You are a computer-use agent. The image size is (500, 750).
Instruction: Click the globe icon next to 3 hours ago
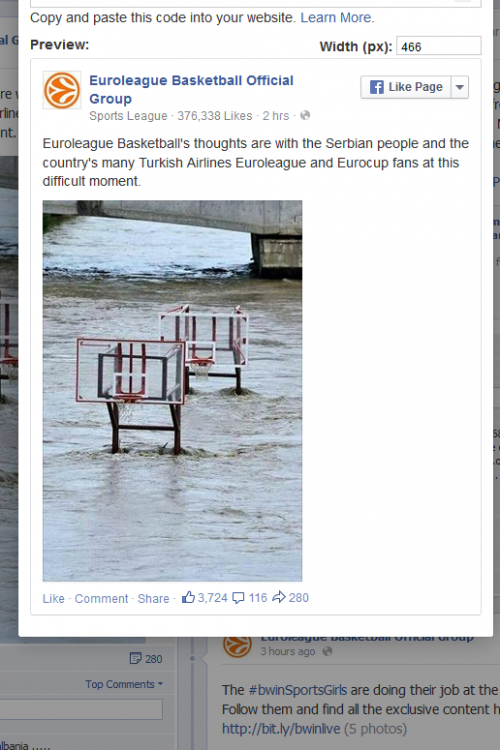(x=327, y=651)
